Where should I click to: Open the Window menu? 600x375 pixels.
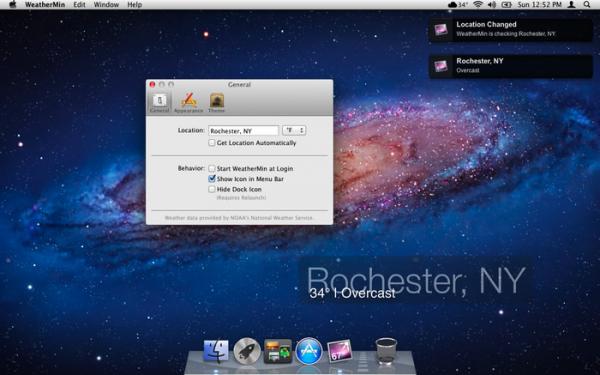click(106, 5)
